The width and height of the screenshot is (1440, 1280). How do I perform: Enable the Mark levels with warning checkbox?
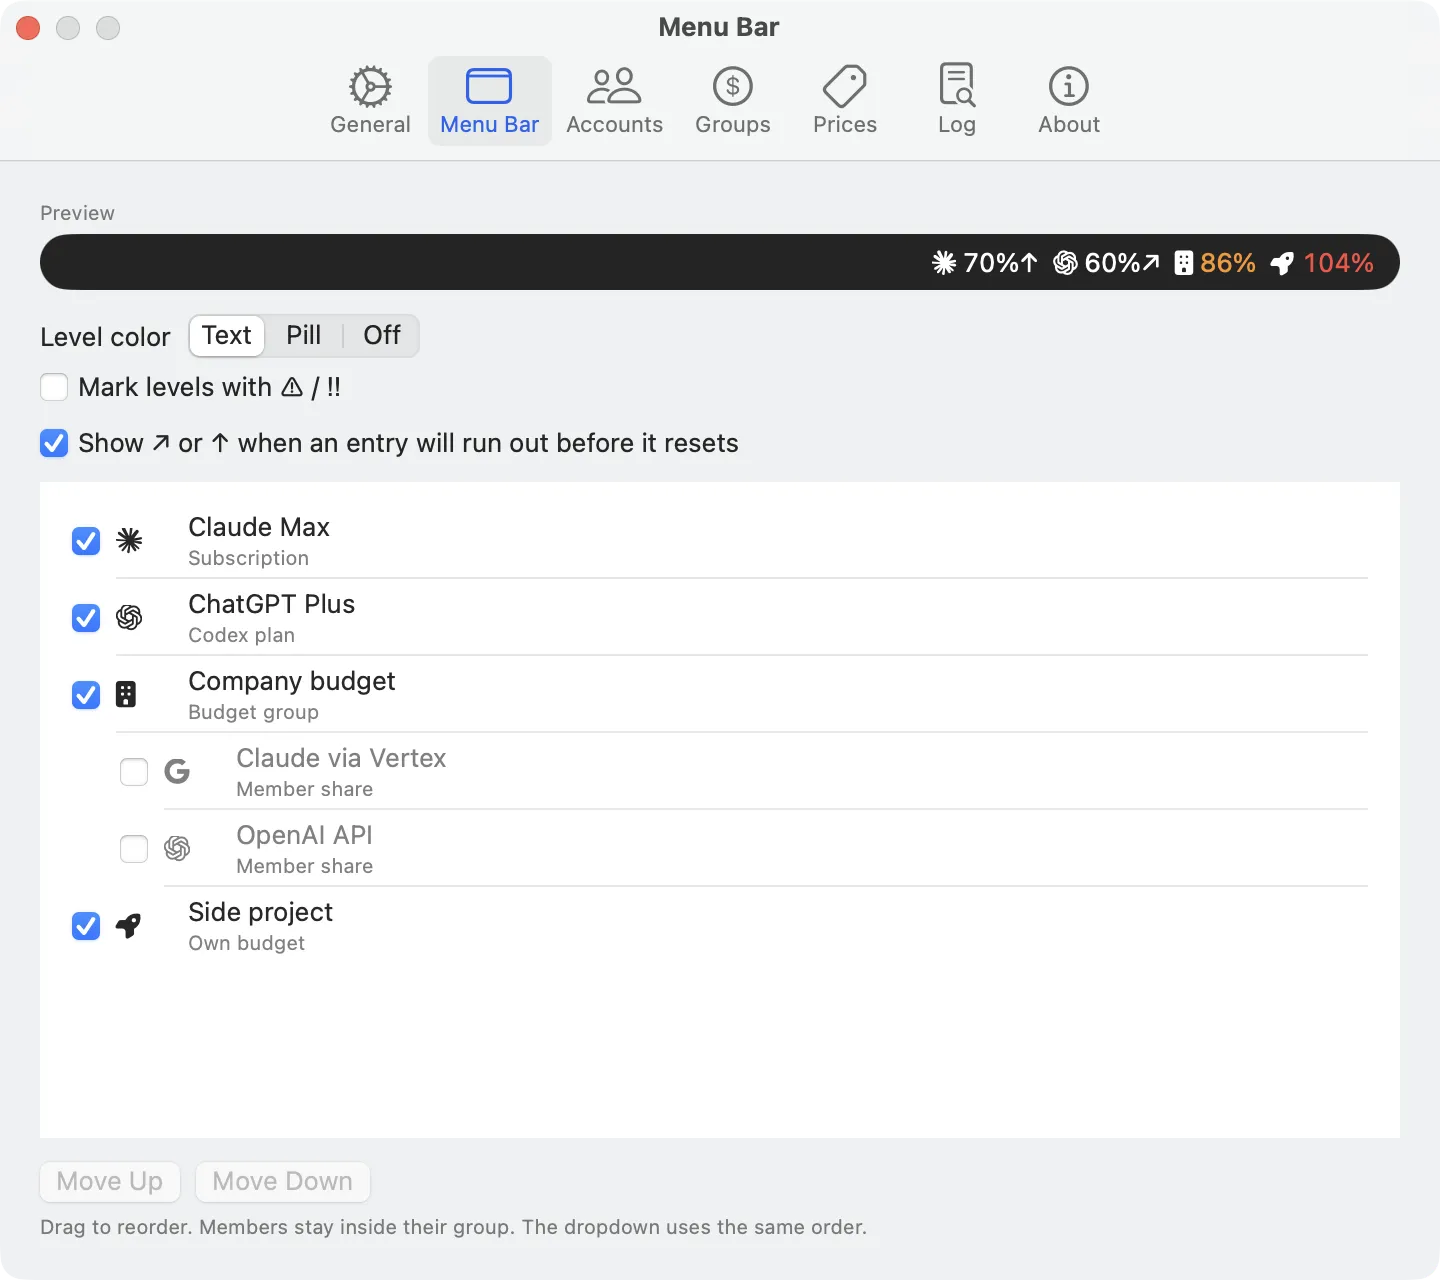[x=54, y=387]
